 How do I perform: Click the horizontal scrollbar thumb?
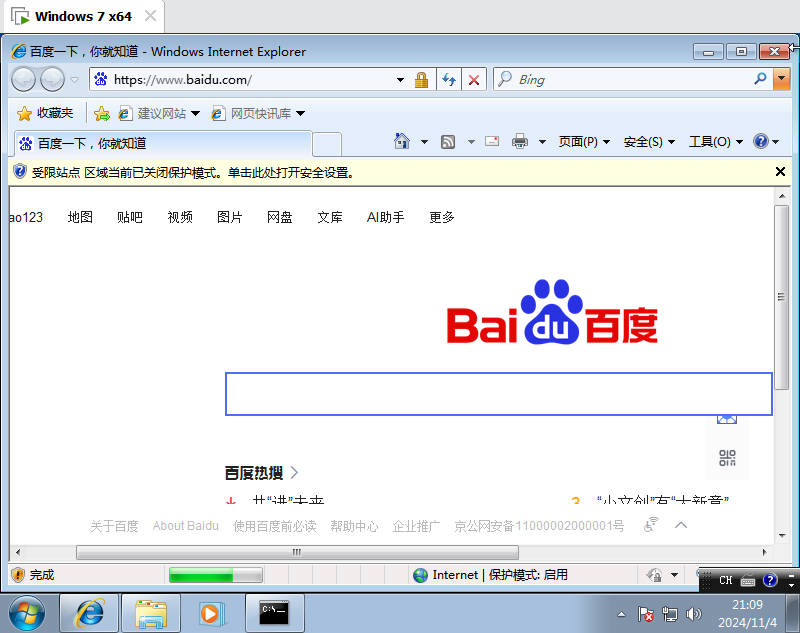[x=297, y=552]
